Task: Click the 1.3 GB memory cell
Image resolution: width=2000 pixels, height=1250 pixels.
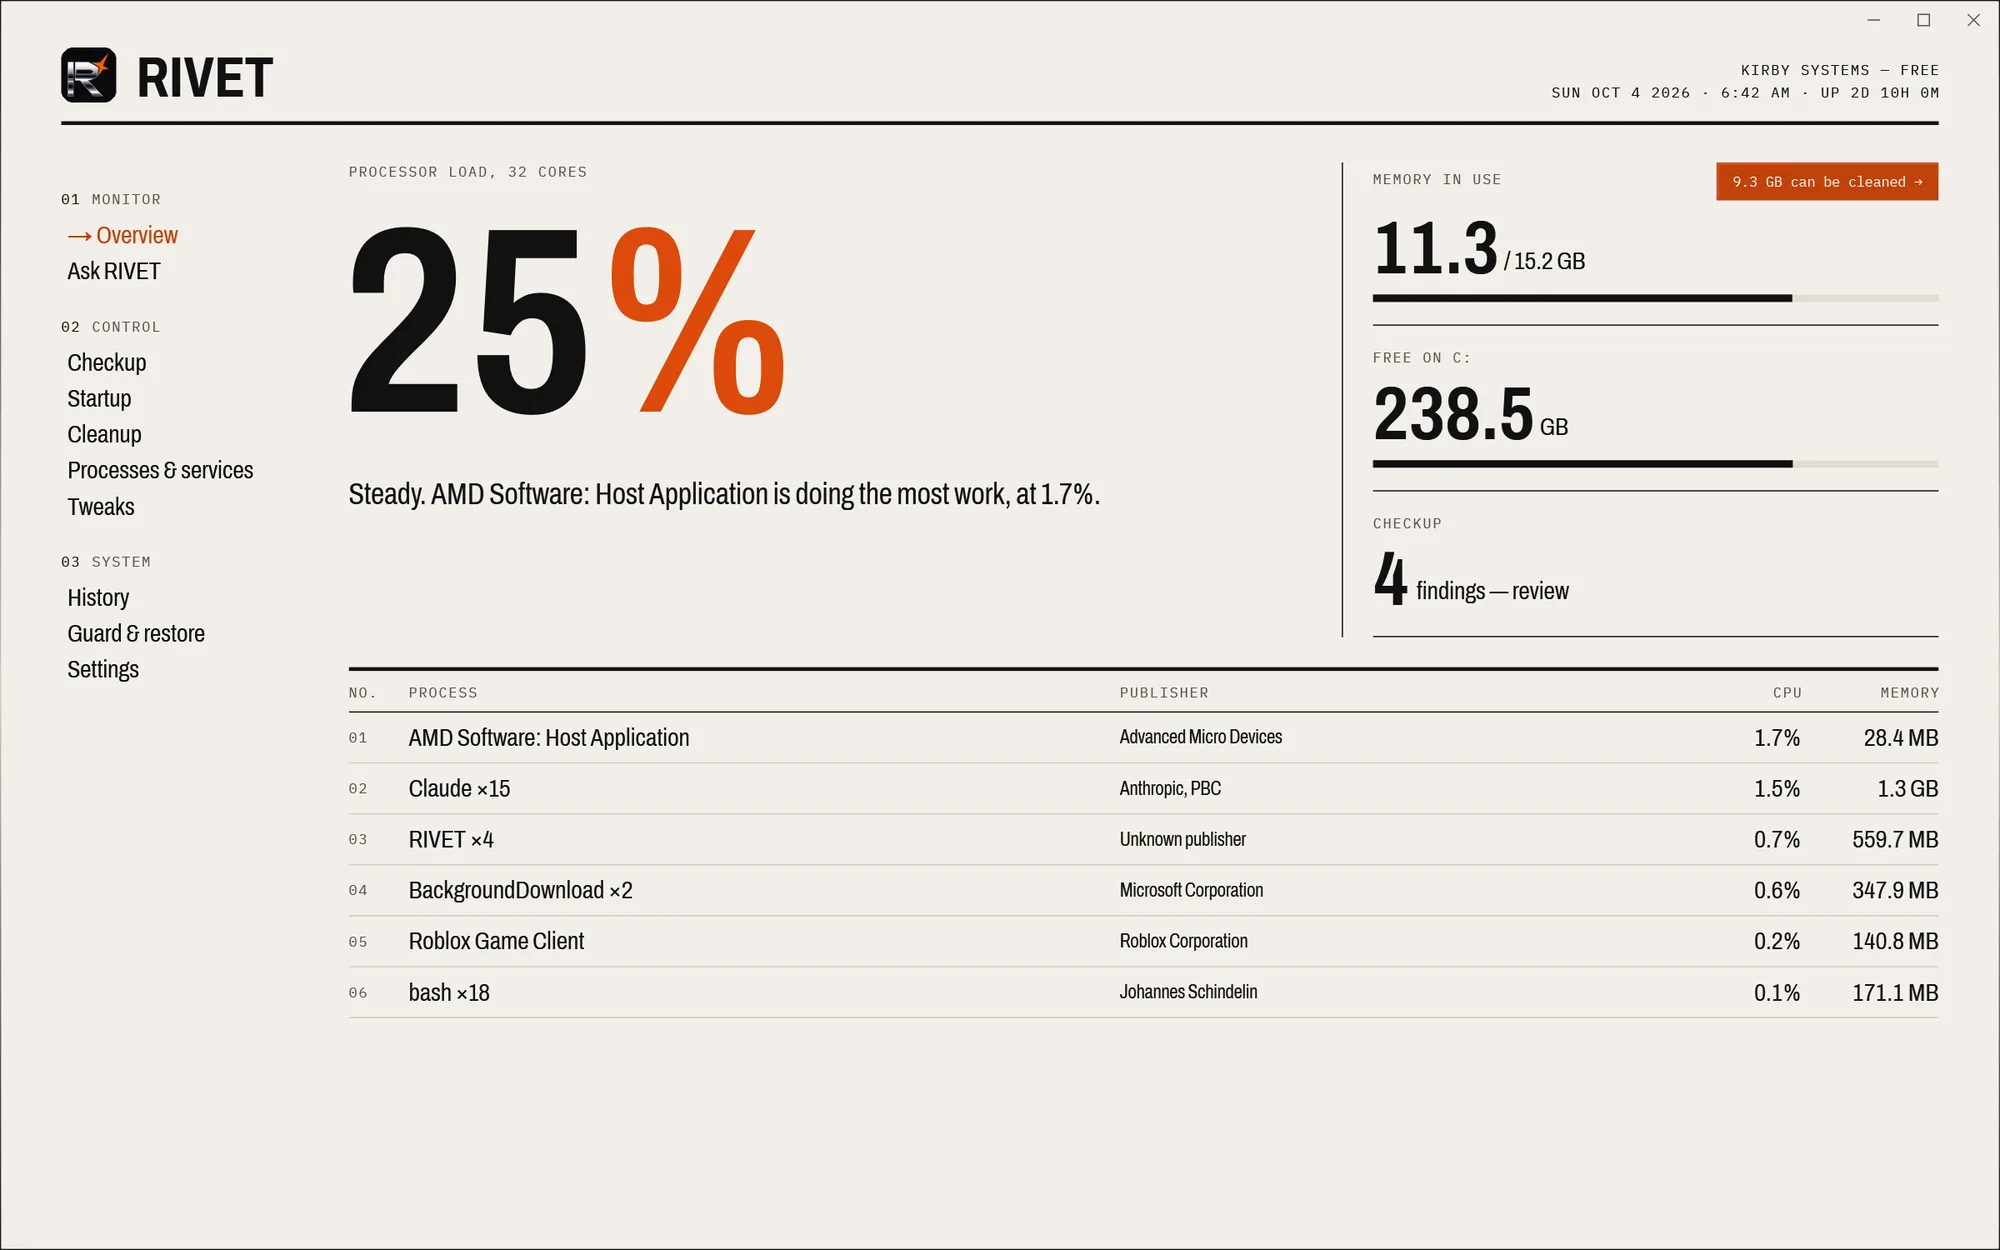Action: click(x=1907, y=789)
